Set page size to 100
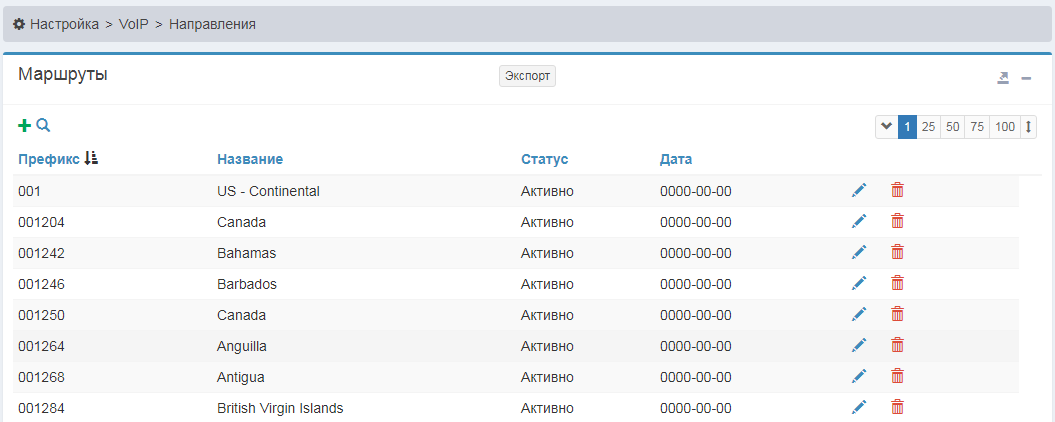1055x422 pixels. (x=1004, y=127)
